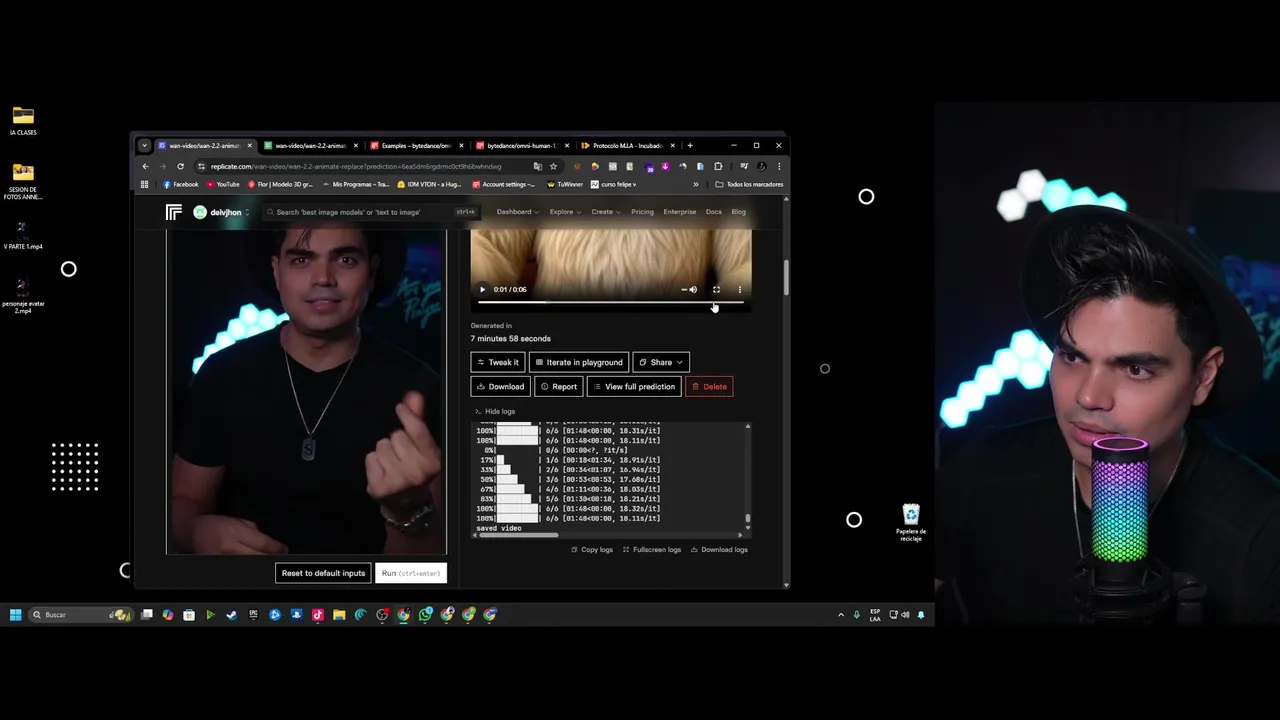Open File Explorer from taskbar
This screenshot has width=1280, height=720.
(x=339, y=615)
